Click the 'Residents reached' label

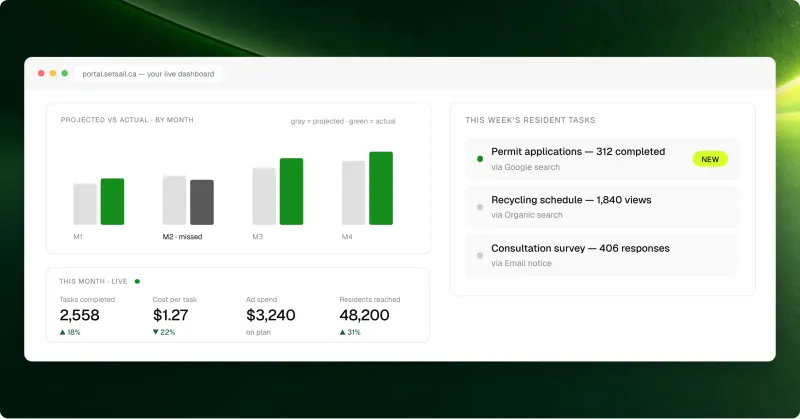coord(370,300)
